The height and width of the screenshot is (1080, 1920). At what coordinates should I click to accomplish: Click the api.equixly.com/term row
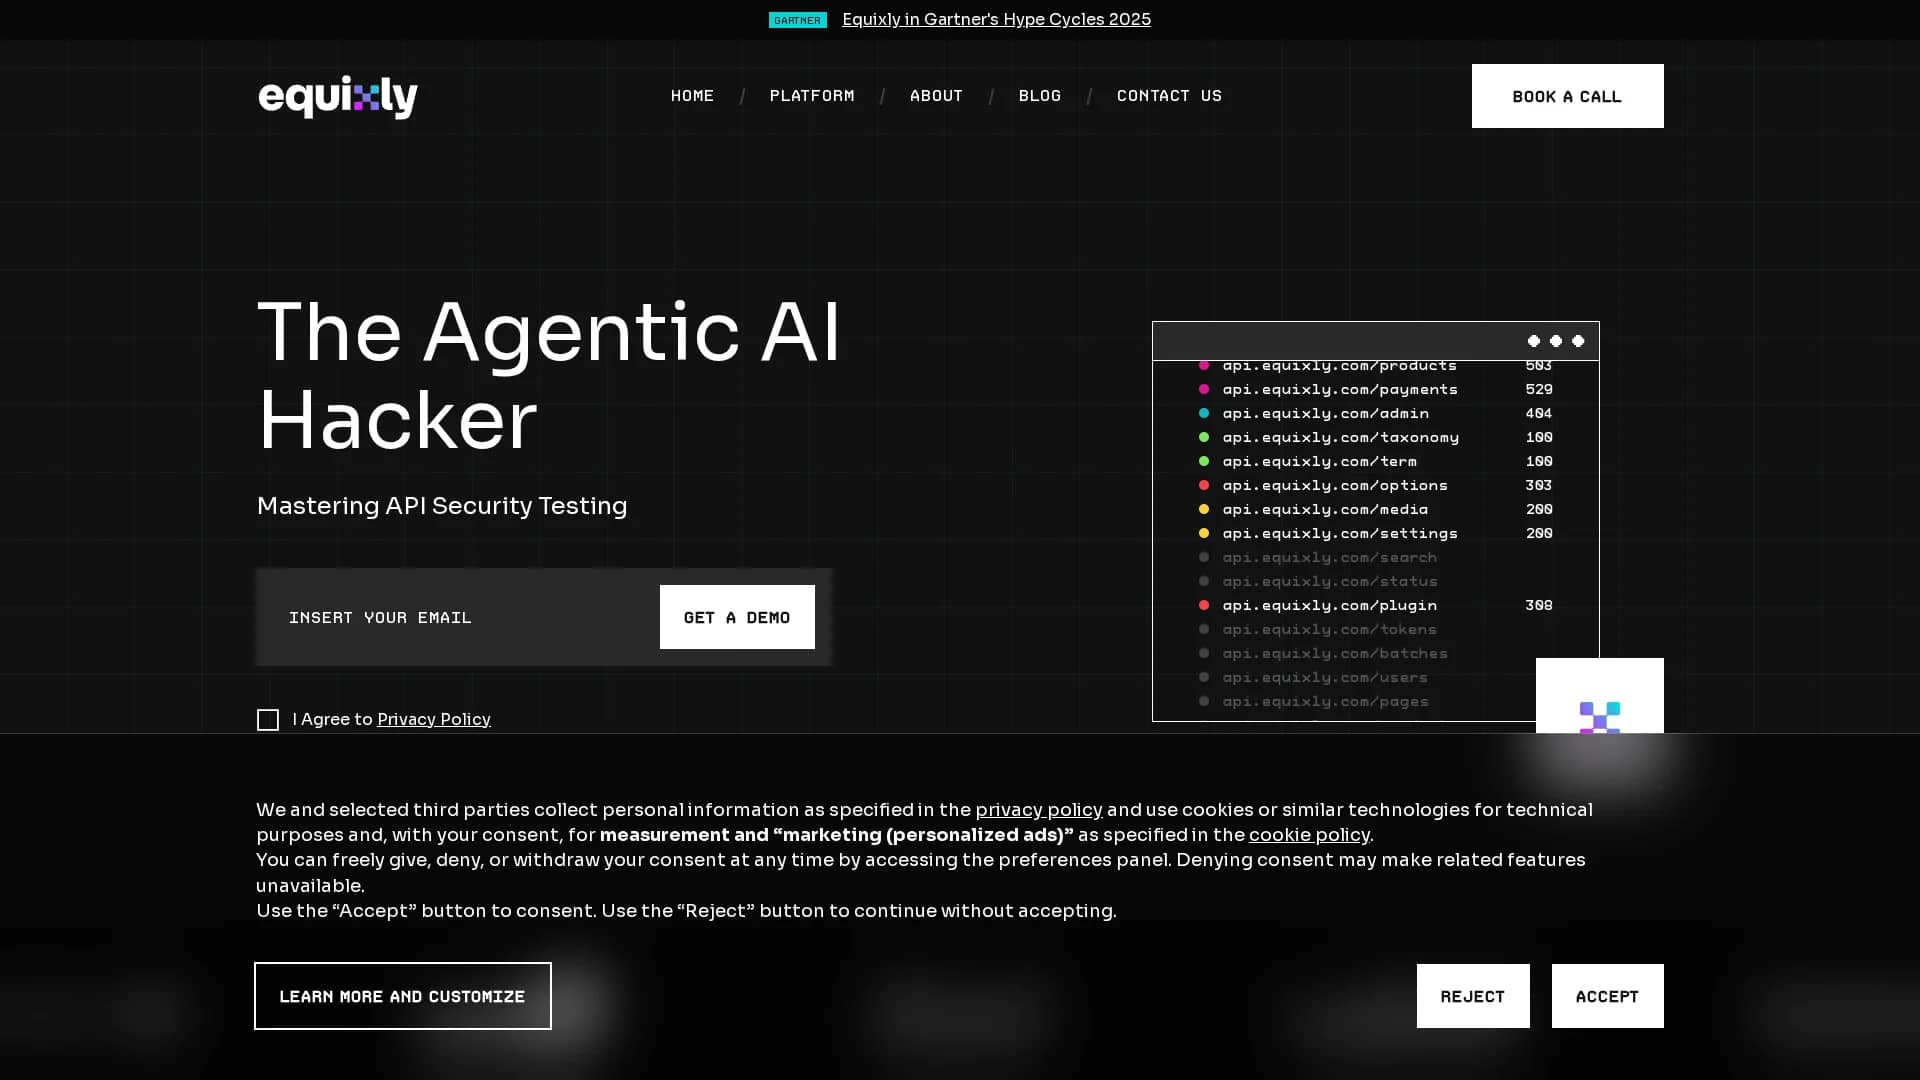pos(1376,461)
